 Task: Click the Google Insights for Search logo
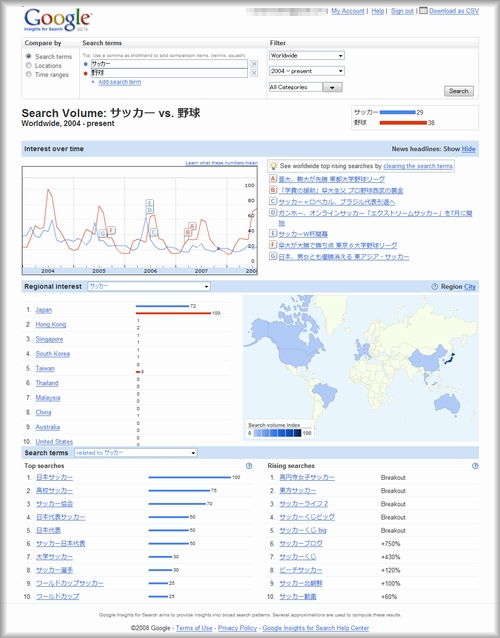pos(57,20)
